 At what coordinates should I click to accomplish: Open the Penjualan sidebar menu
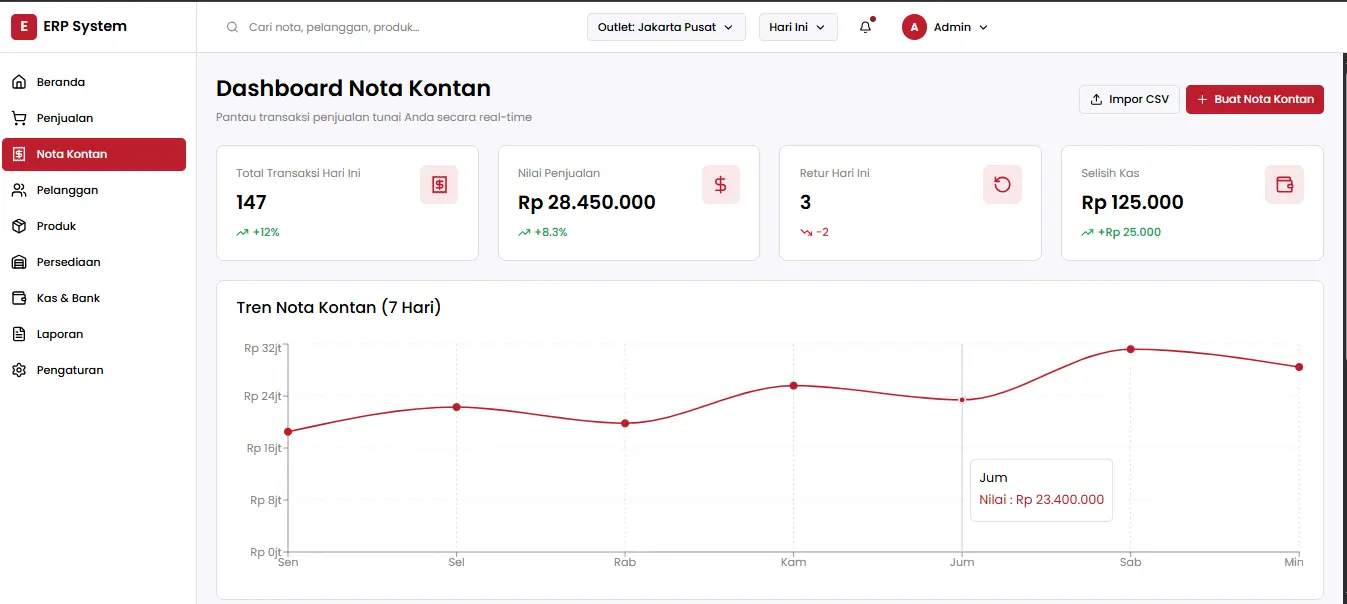point(64,118)
